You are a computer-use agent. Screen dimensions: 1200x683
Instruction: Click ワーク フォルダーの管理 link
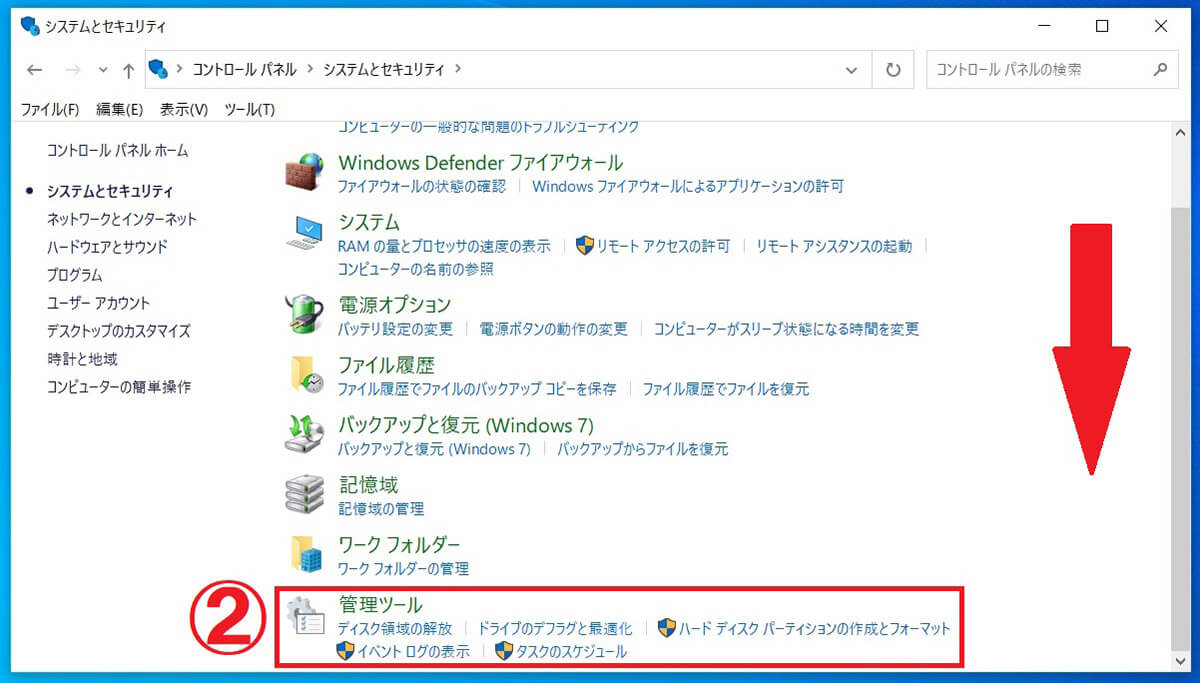pos(403,568)
